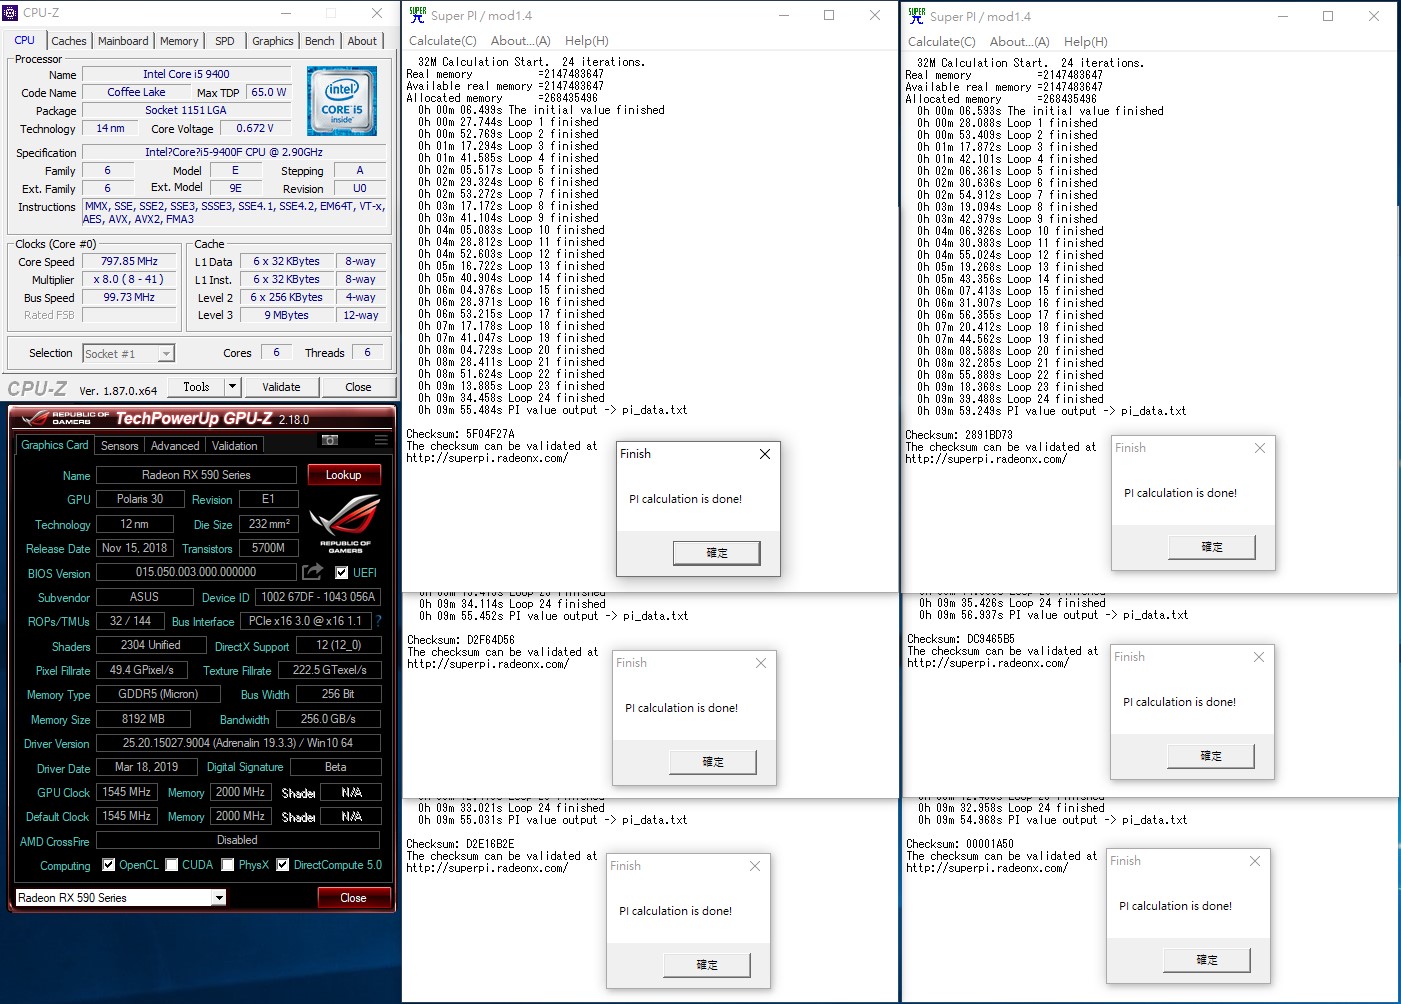Toggle the UEFI checkbox in GPU-Z
1401x1004 pixels.
coord(342,573)
